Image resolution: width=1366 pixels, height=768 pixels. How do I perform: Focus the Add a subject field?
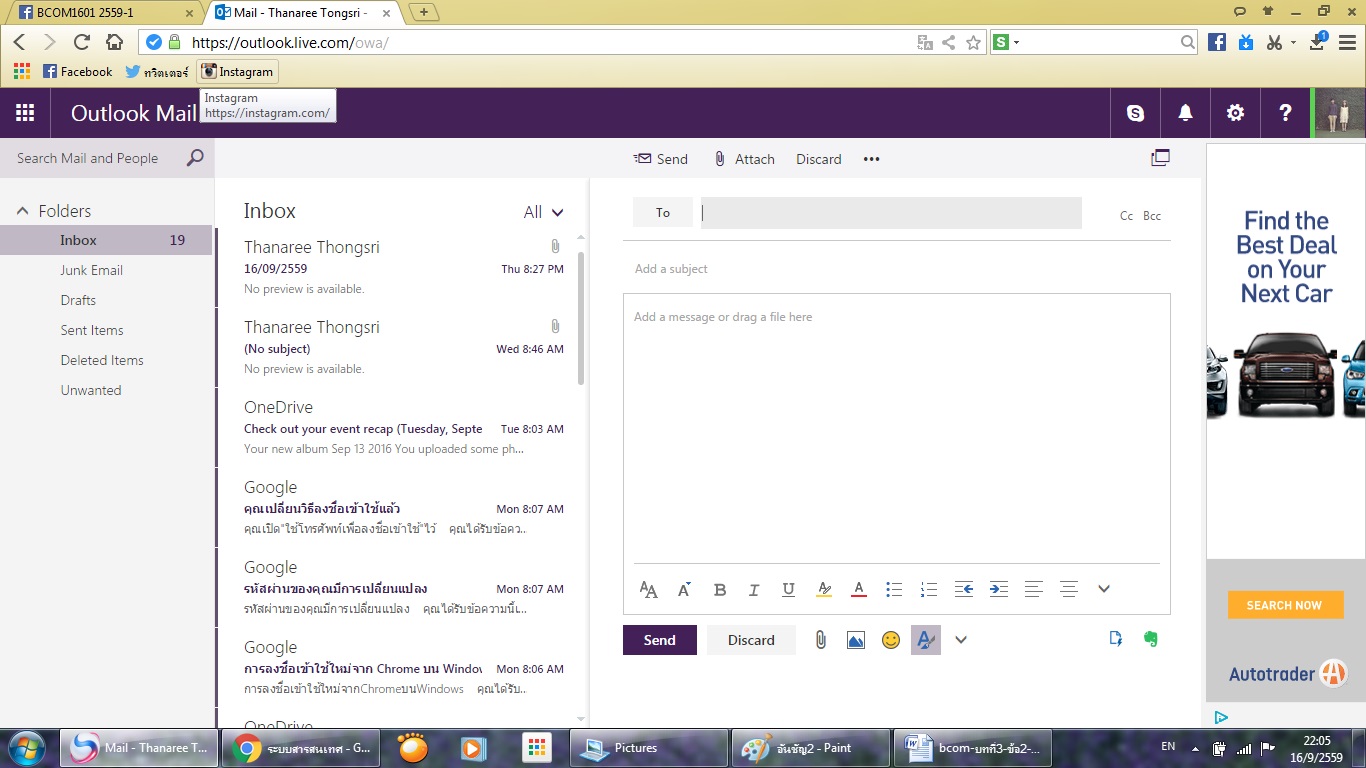(896, 269)
